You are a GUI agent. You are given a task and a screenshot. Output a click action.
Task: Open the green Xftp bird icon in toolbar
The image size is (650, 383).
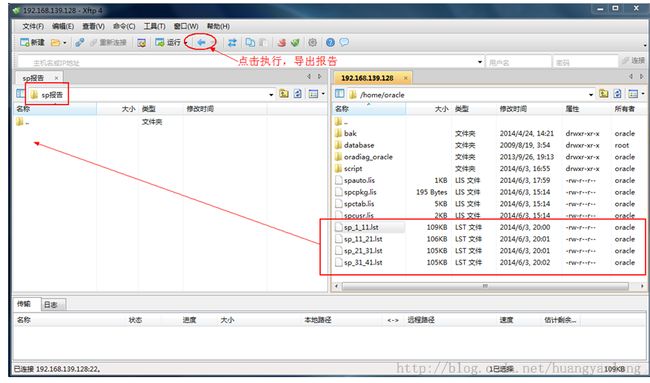(x=295, y=42)
